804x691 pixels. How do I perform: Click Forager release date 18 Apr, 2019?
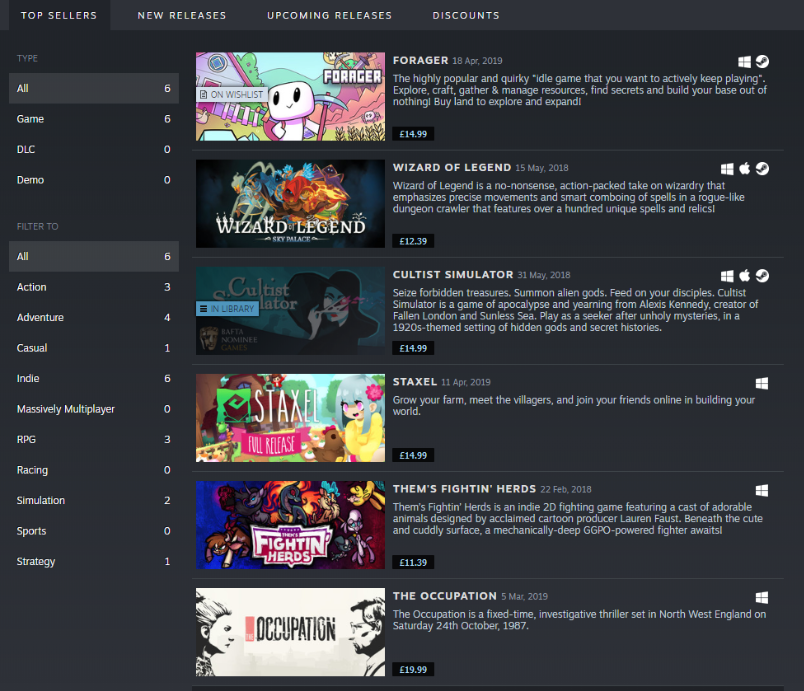477,61
